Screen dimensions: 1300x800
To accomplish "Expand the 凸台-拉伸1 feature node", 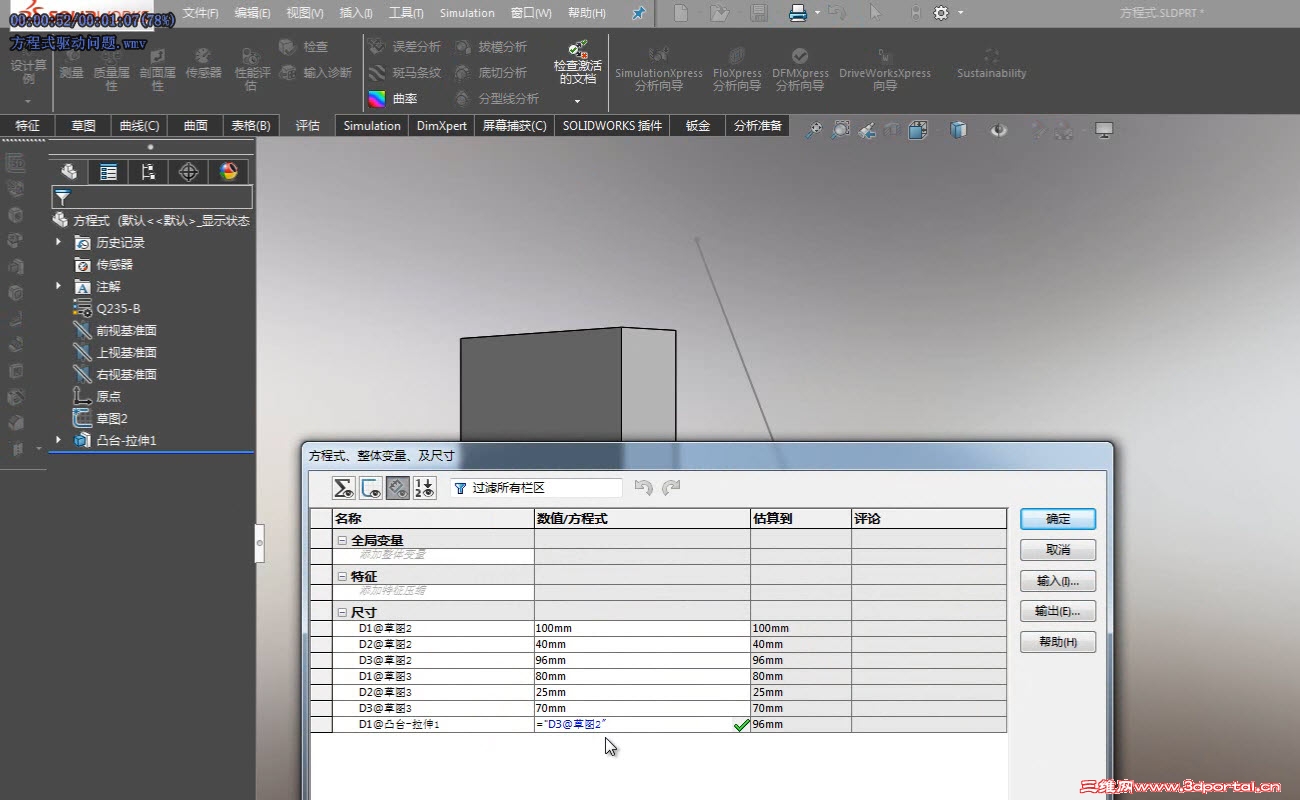I will (58, 440).
